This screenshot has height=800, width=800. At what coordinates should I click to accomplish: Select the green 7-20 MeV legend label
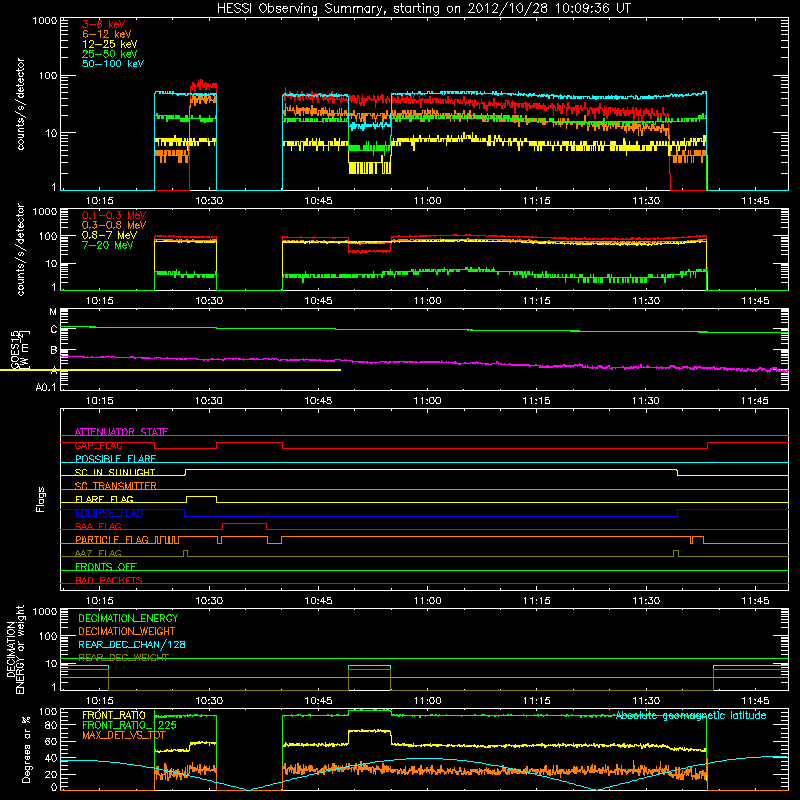click(x=108, y=245)
